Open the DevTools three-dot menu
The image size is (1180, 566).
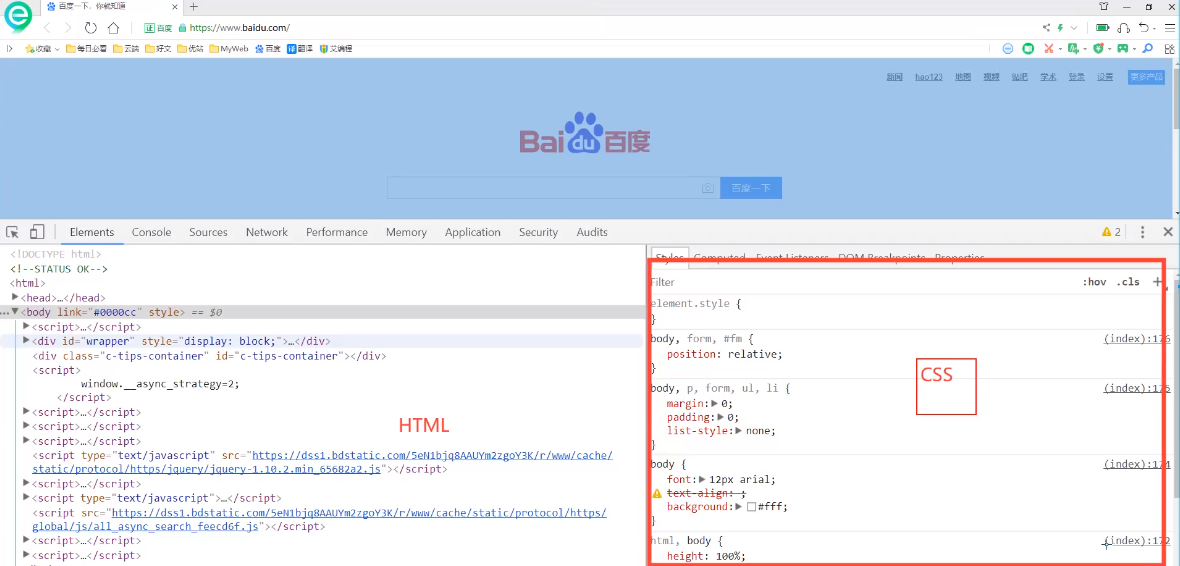click(1142, 232)
